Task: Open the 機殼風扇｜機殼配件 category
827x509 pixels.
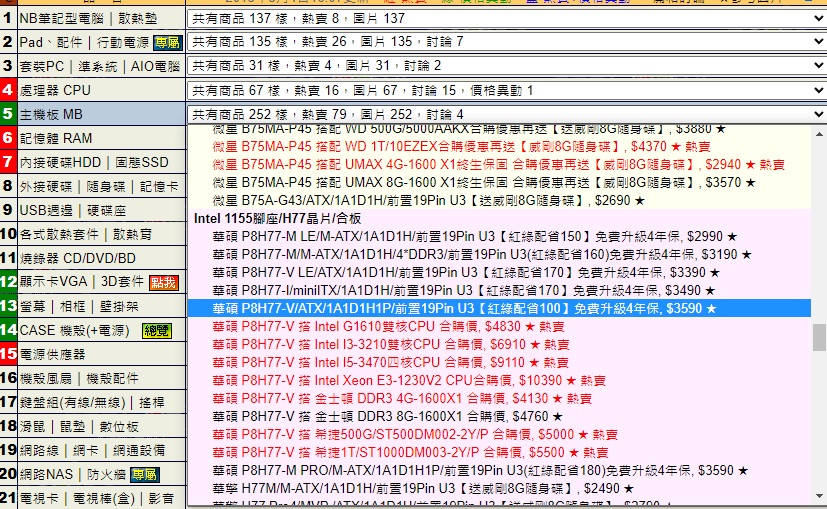Action: [x=79, y=378]
